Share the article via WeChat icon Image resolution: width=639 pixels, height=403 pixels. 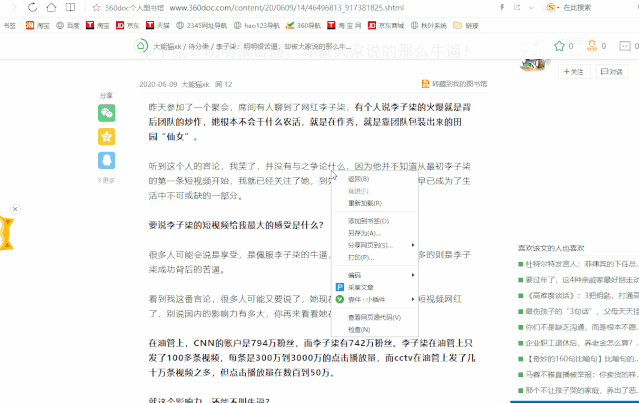coord(106,113)
